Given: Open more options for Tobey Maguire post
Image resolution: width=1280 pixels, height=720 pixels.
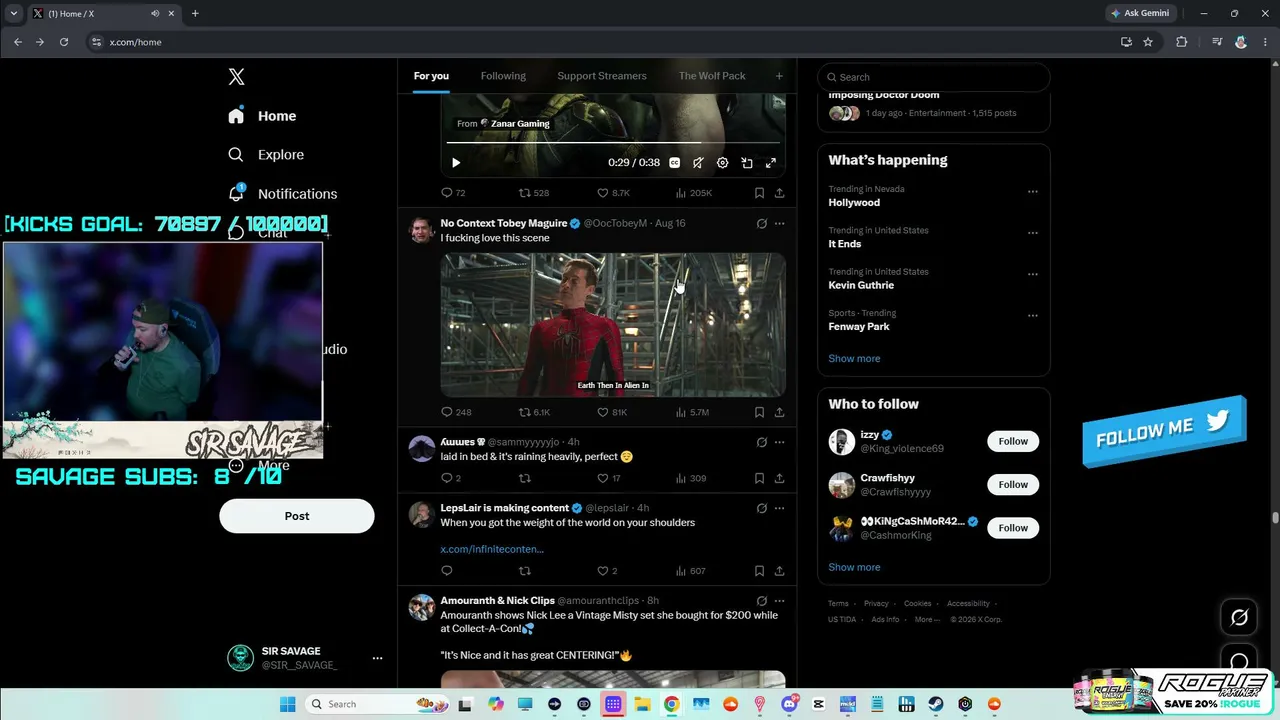Looking at the screenshot, I should pos(779,223).
